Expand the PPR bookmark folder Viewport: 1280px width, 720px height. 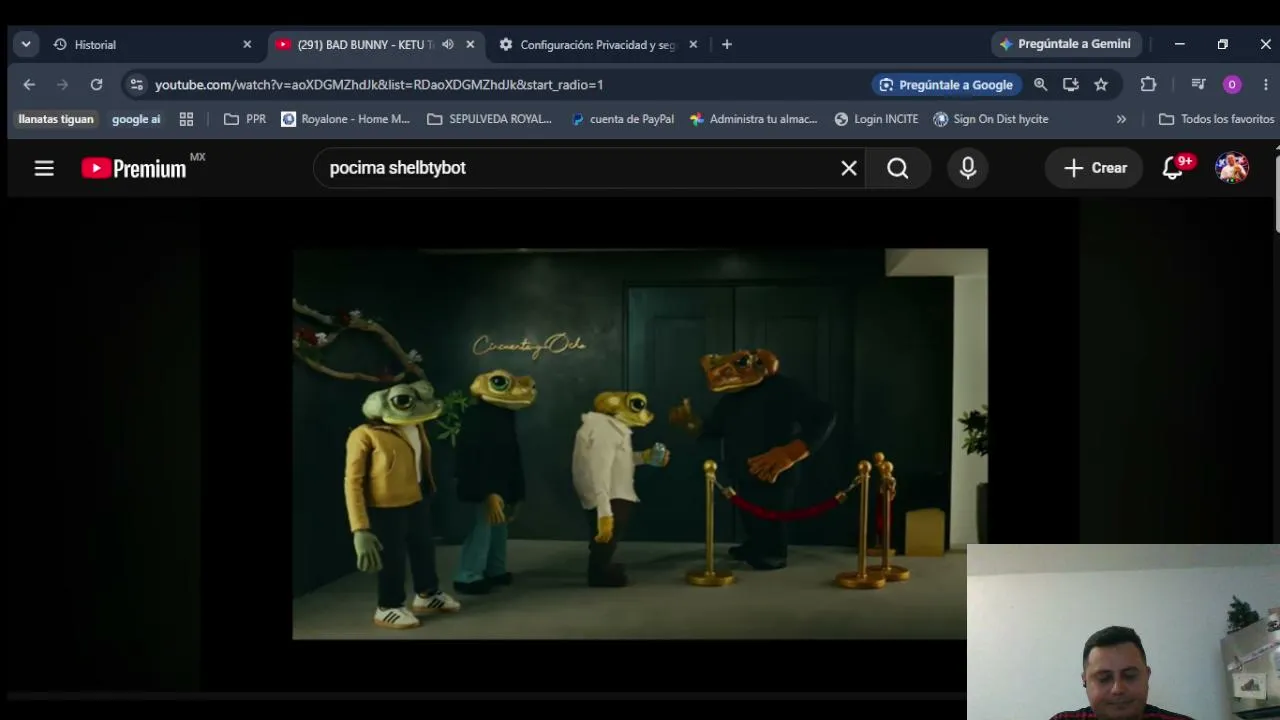tap(245, 119)
